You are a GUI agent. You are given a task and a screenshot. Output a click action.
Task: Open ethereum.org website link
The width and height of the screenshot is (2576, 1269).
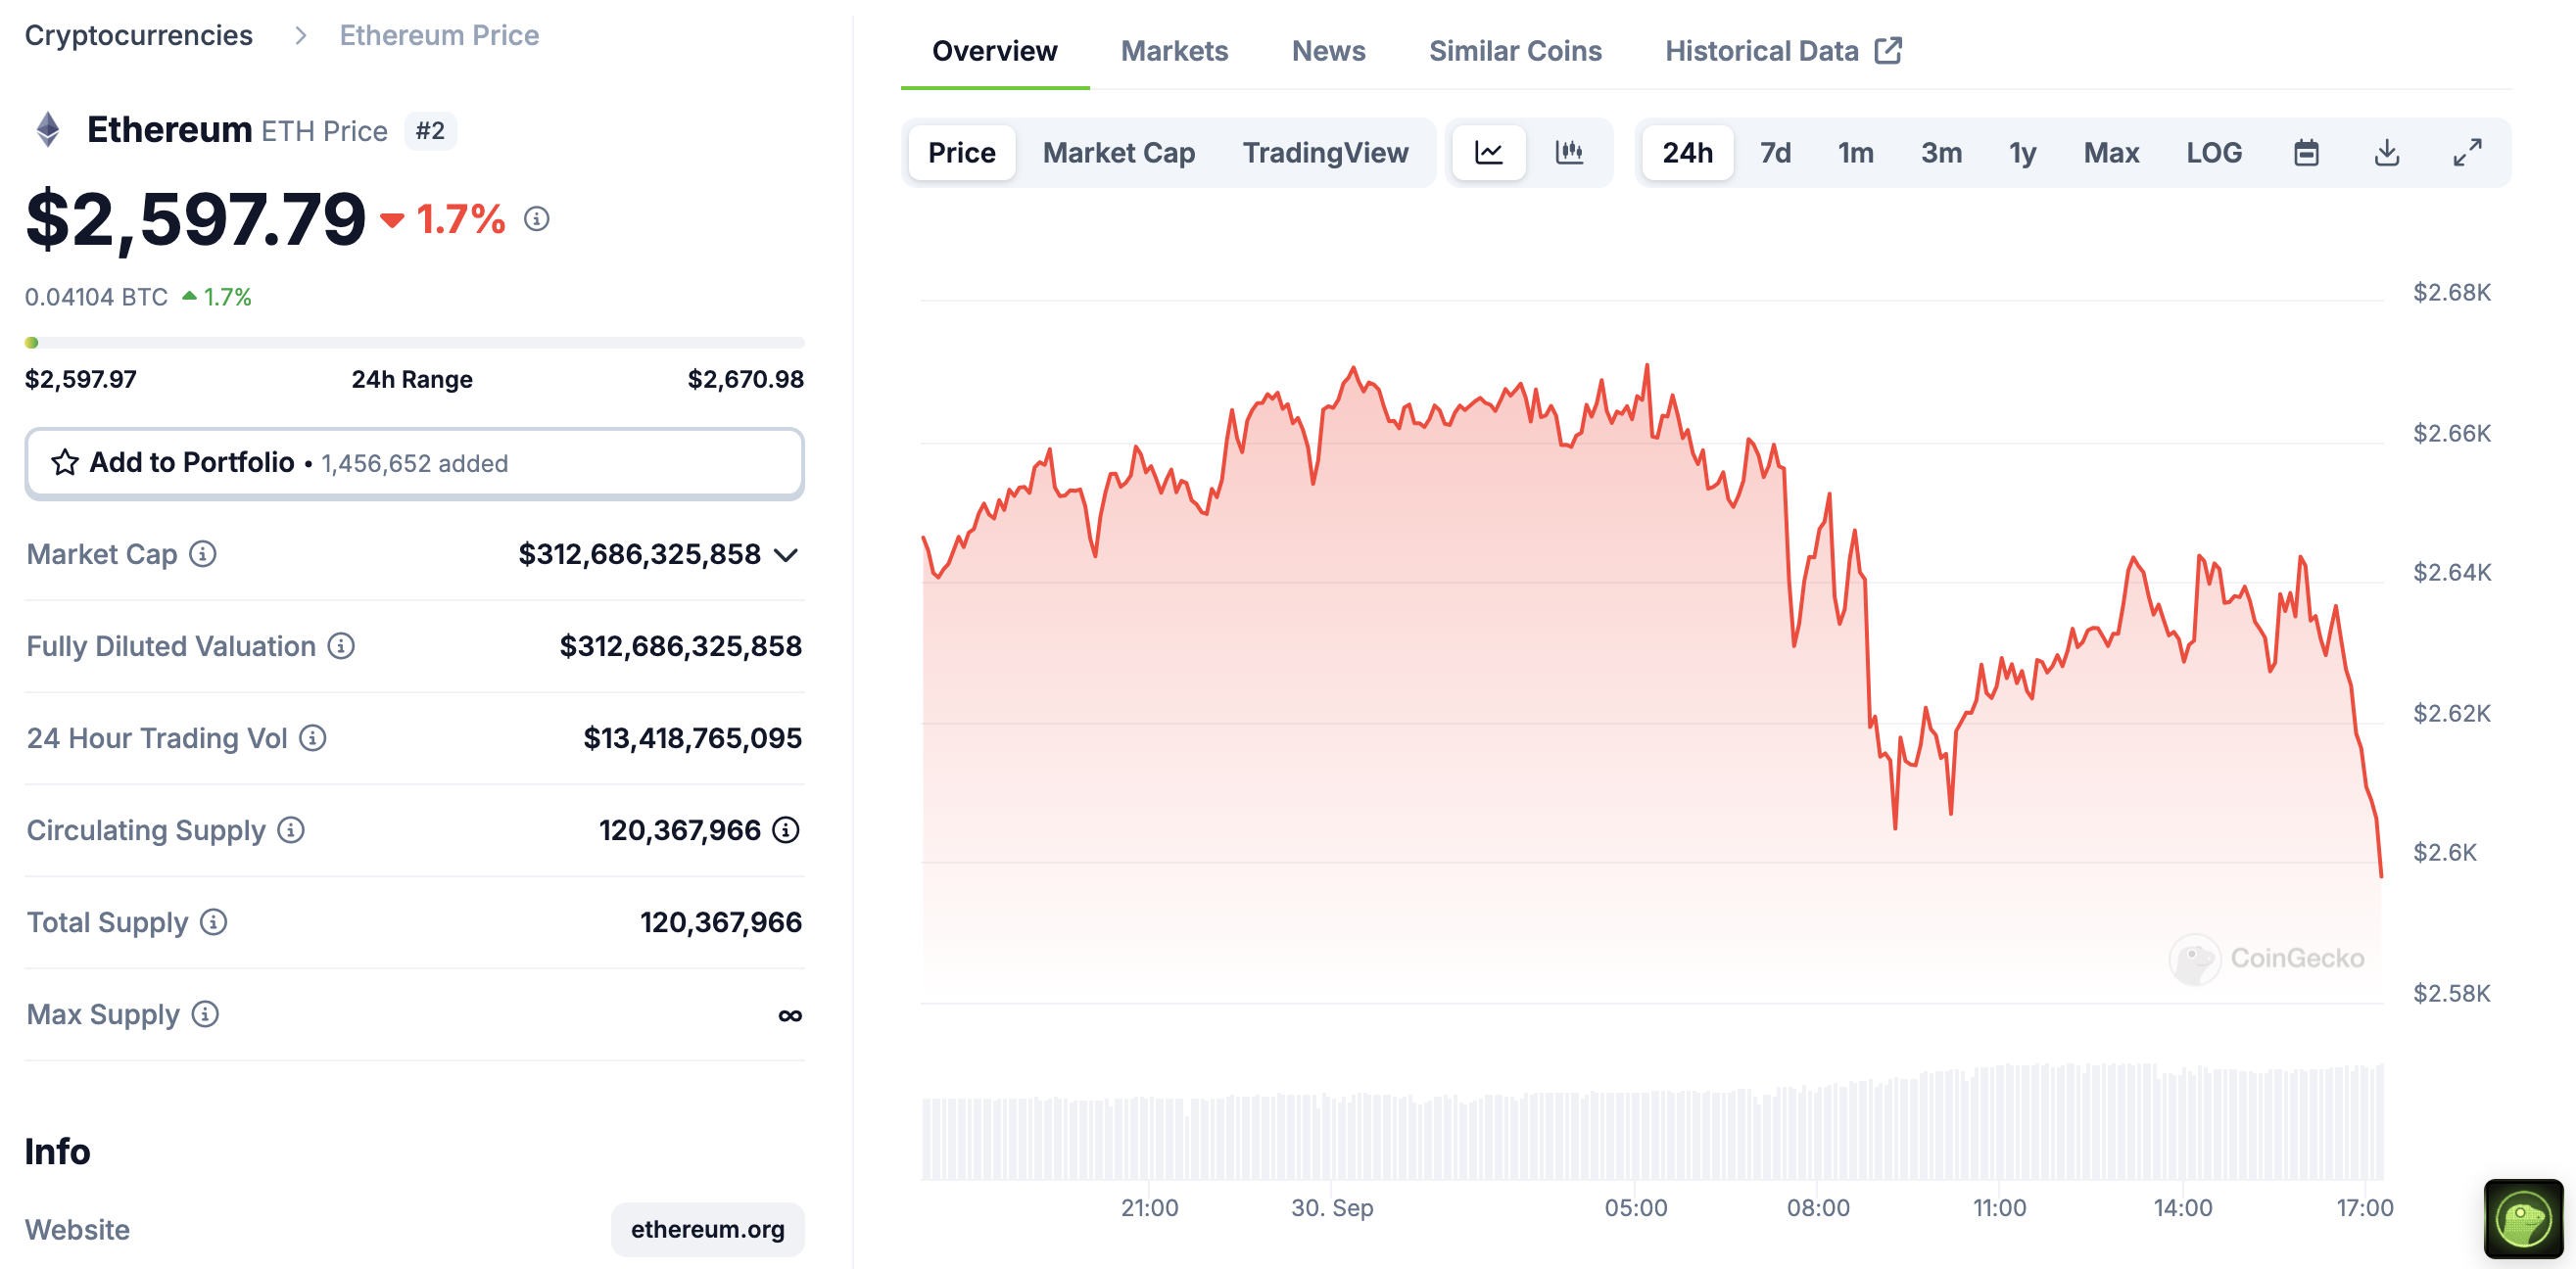707,1229
